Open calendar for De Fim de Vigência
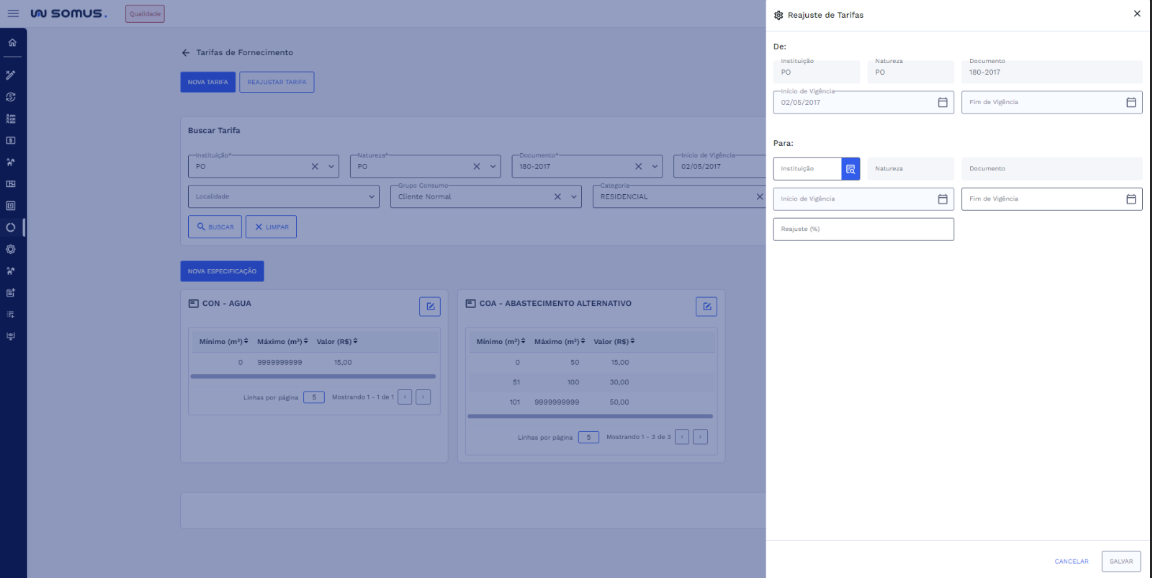The width and height of the screenshot is (1152, 578). click(1131, 102)
